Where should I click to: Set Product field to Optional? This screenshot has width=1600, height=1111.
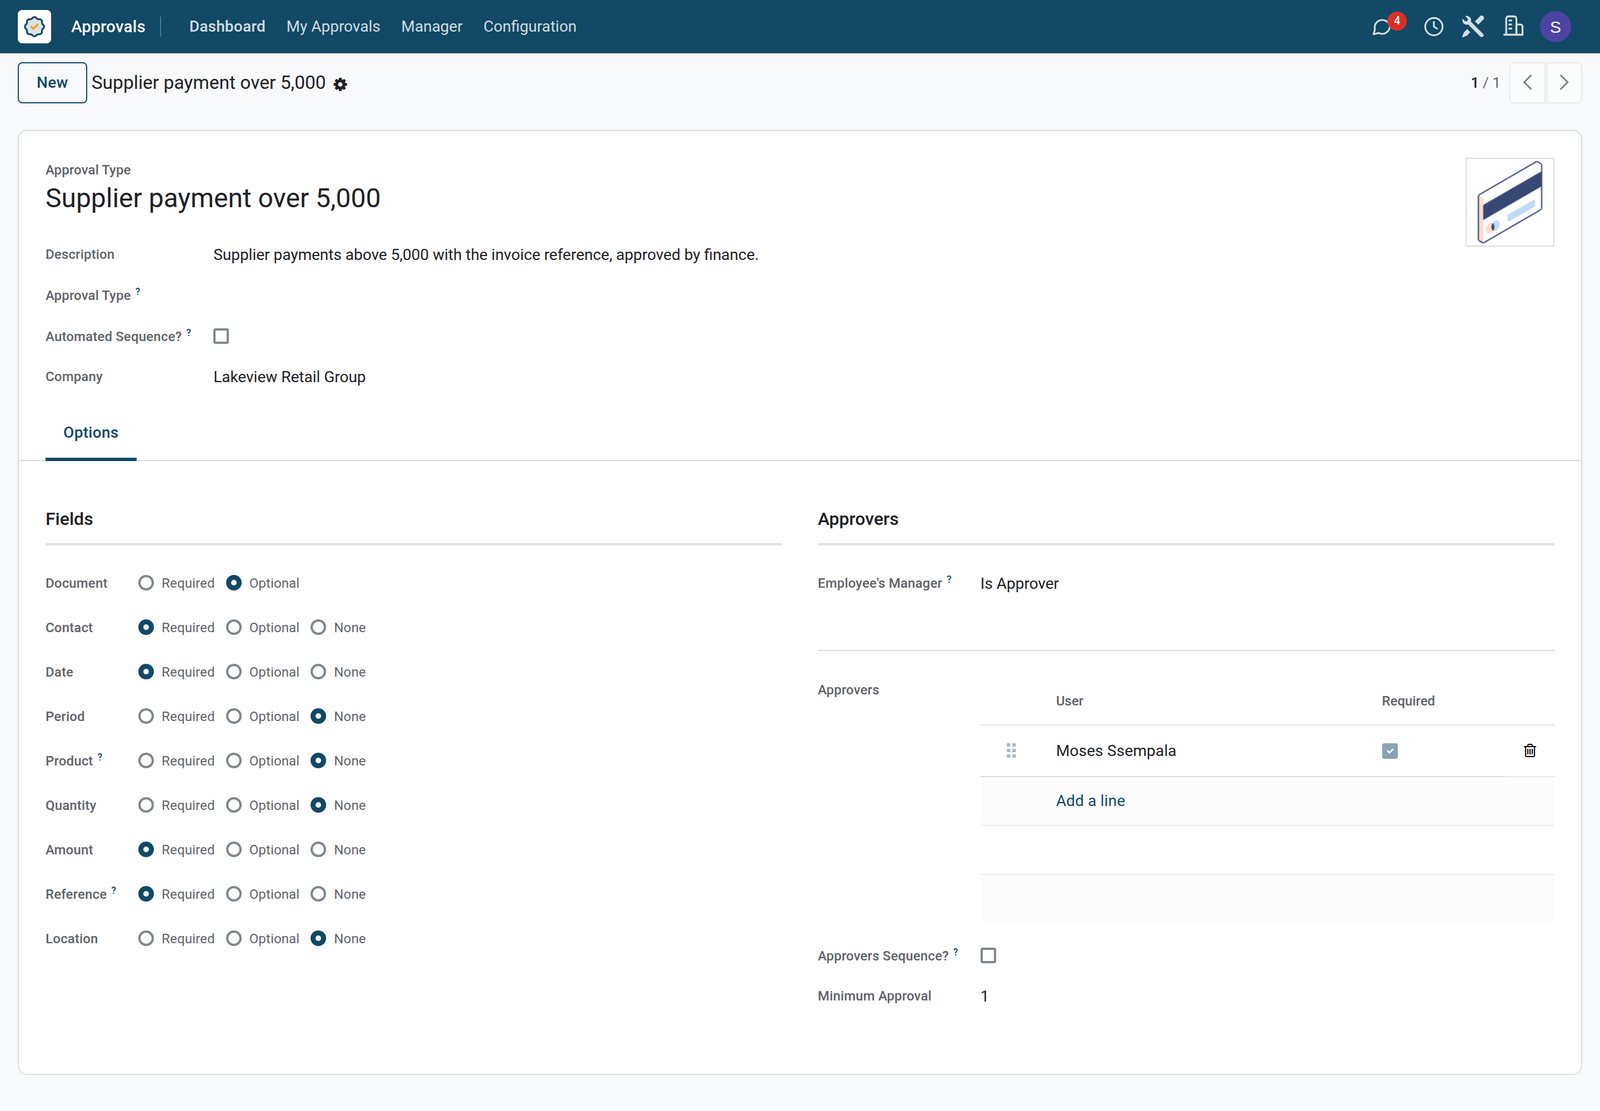234,761
